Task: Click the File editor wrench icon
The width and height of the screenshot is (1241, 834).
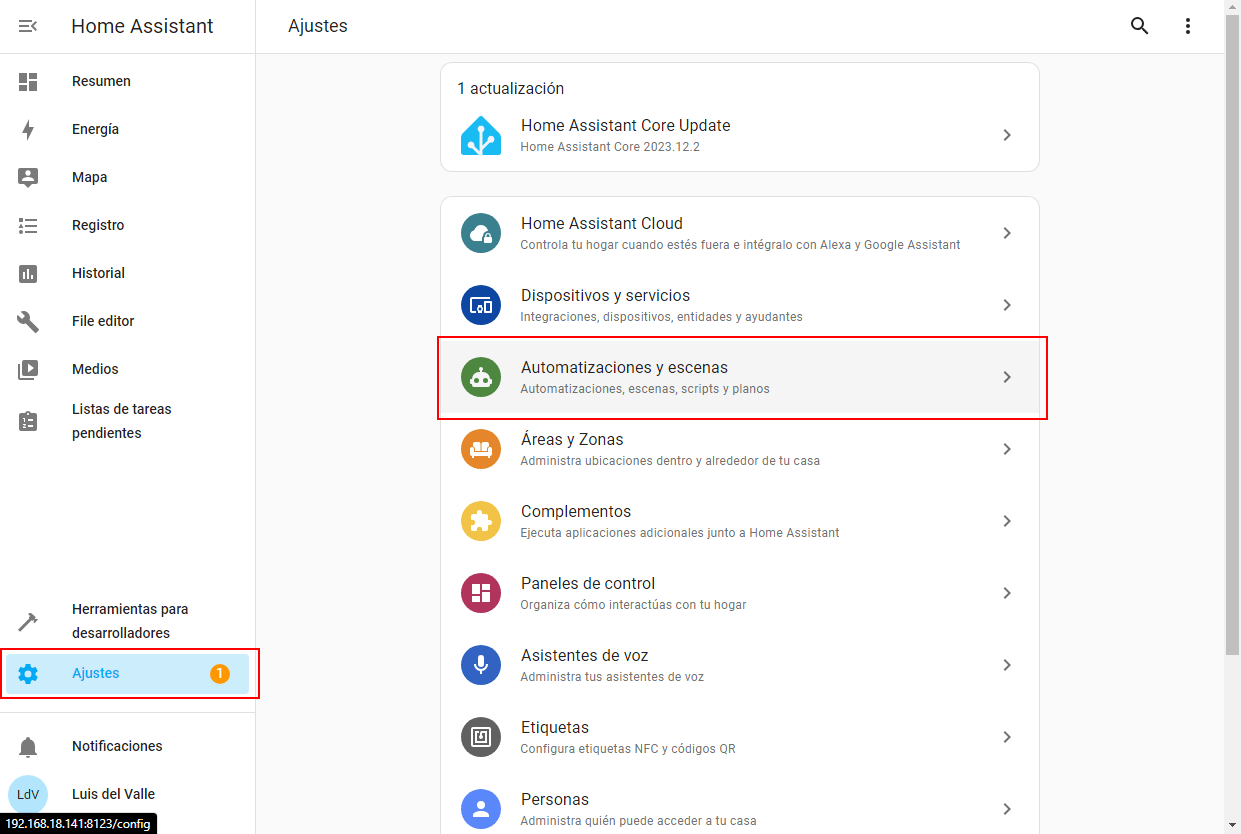Action: point(28,321)
